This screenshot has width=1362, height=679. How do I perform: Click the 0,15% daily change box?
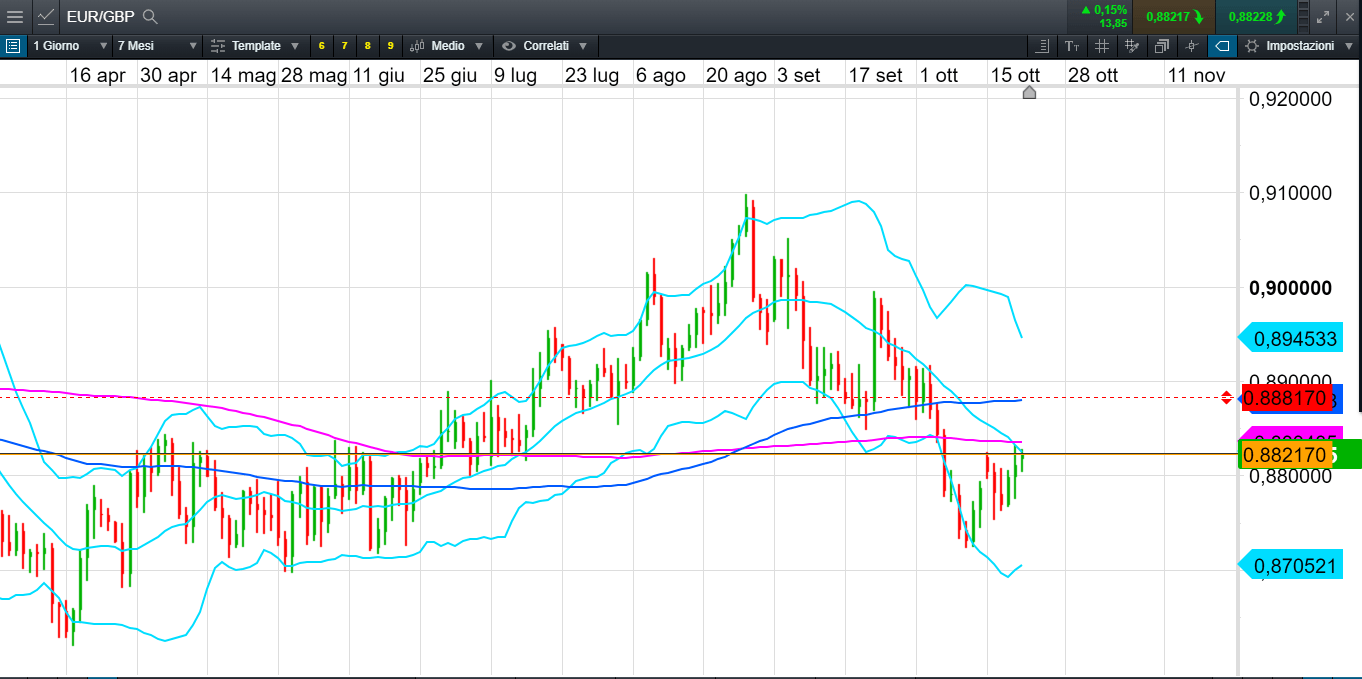coord(1100,16)
